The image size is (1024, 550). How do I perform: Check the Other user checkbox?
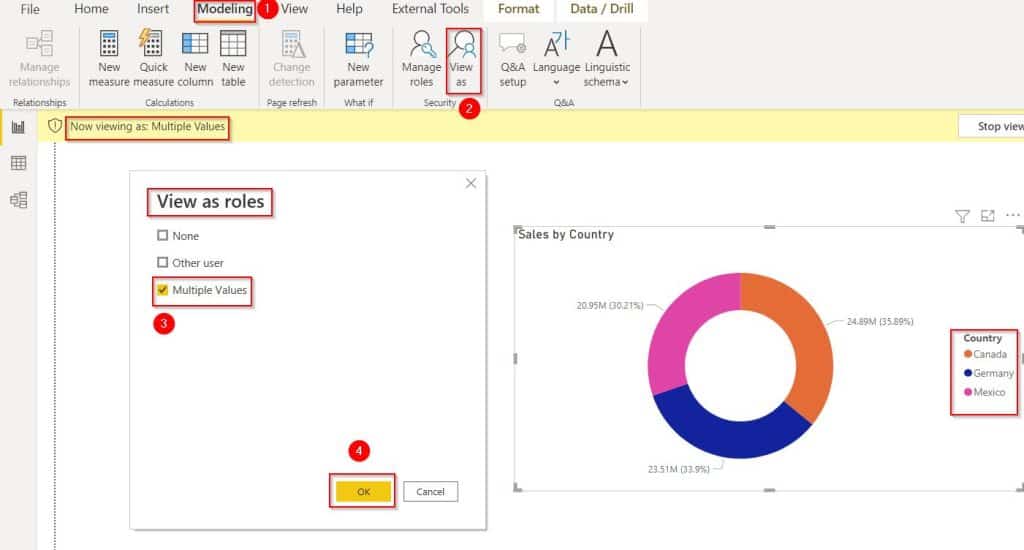click(x=163, y=263)
